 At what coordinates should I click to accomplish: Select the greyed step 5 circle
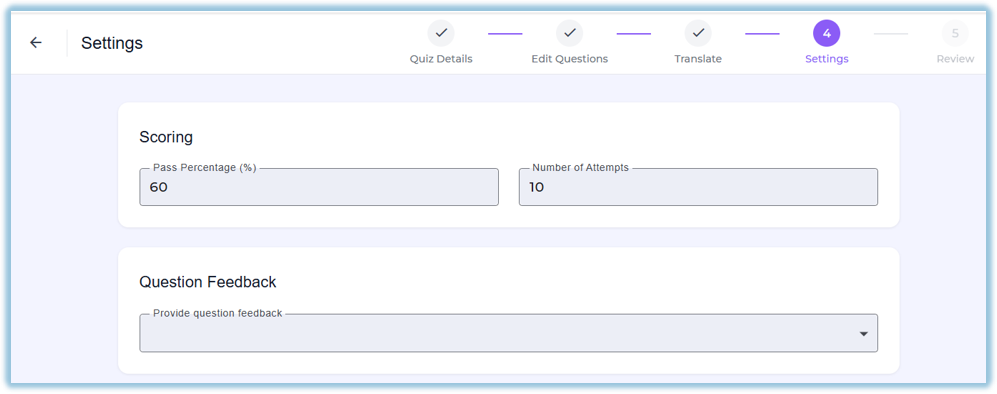pos(955,33)
